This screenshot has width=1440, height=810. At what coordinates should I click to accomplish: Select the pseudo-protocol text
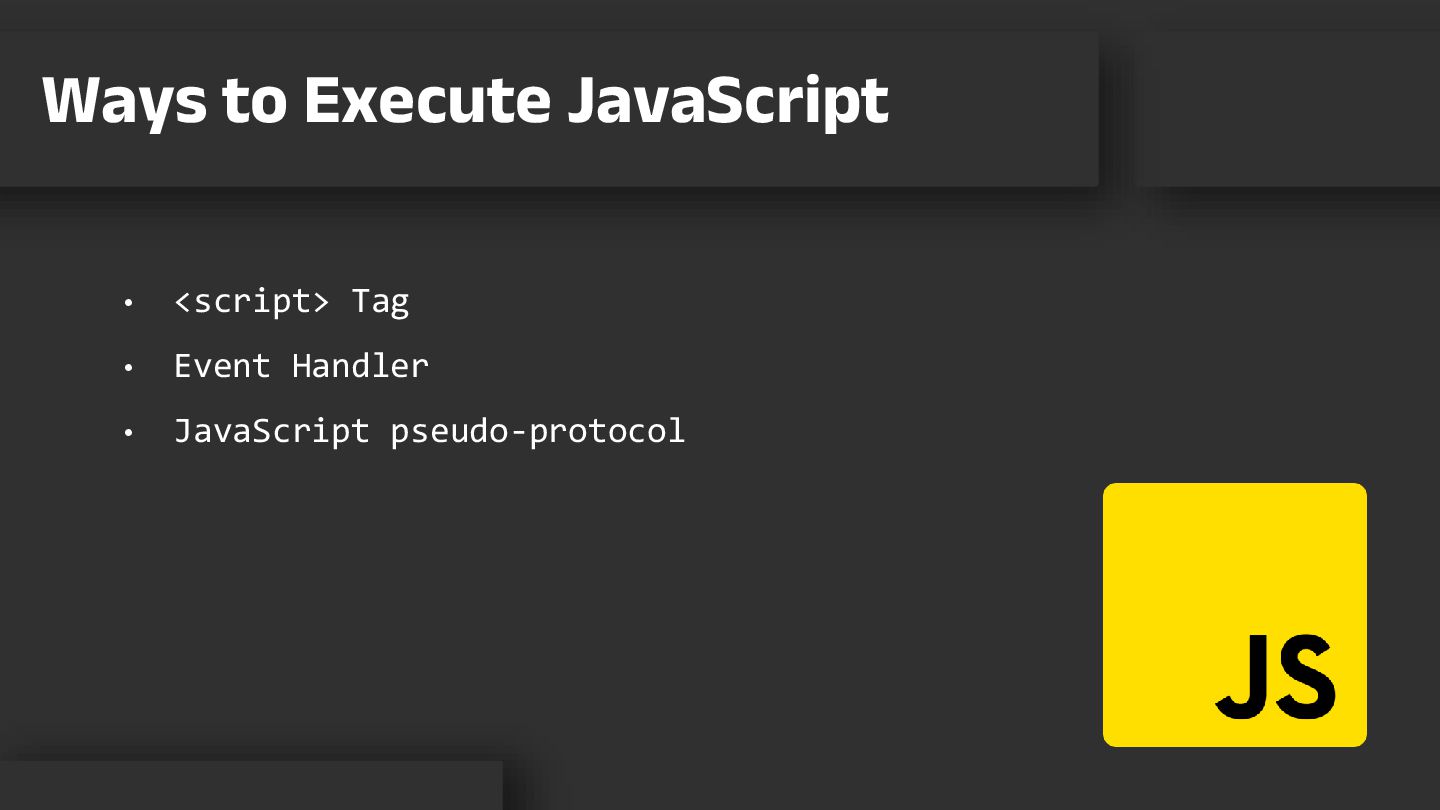click(538, 432)
